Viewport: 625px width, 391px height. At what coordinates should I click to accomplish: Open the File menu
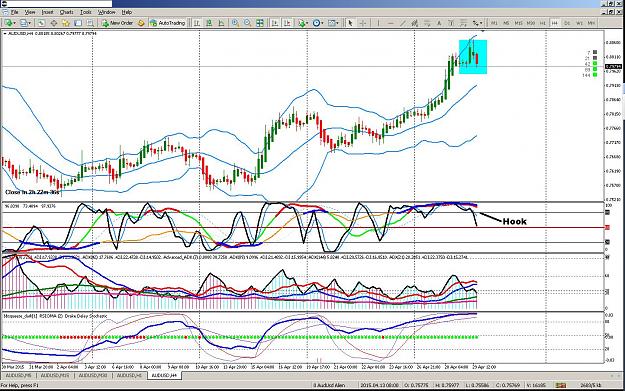click(14, 12)
